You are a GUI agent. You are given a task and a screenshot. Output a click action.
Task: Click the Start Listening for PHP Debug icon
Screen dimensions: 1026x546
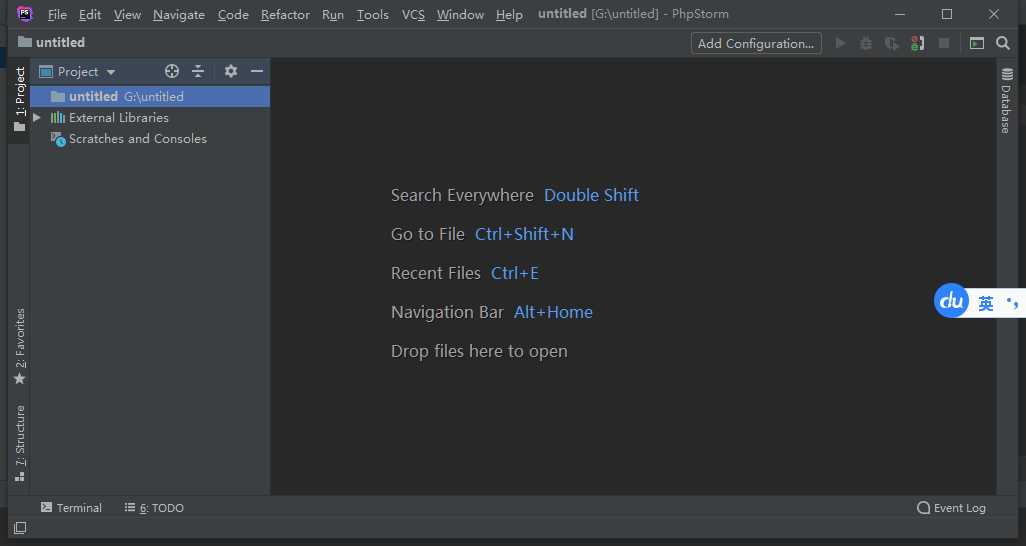917,43
